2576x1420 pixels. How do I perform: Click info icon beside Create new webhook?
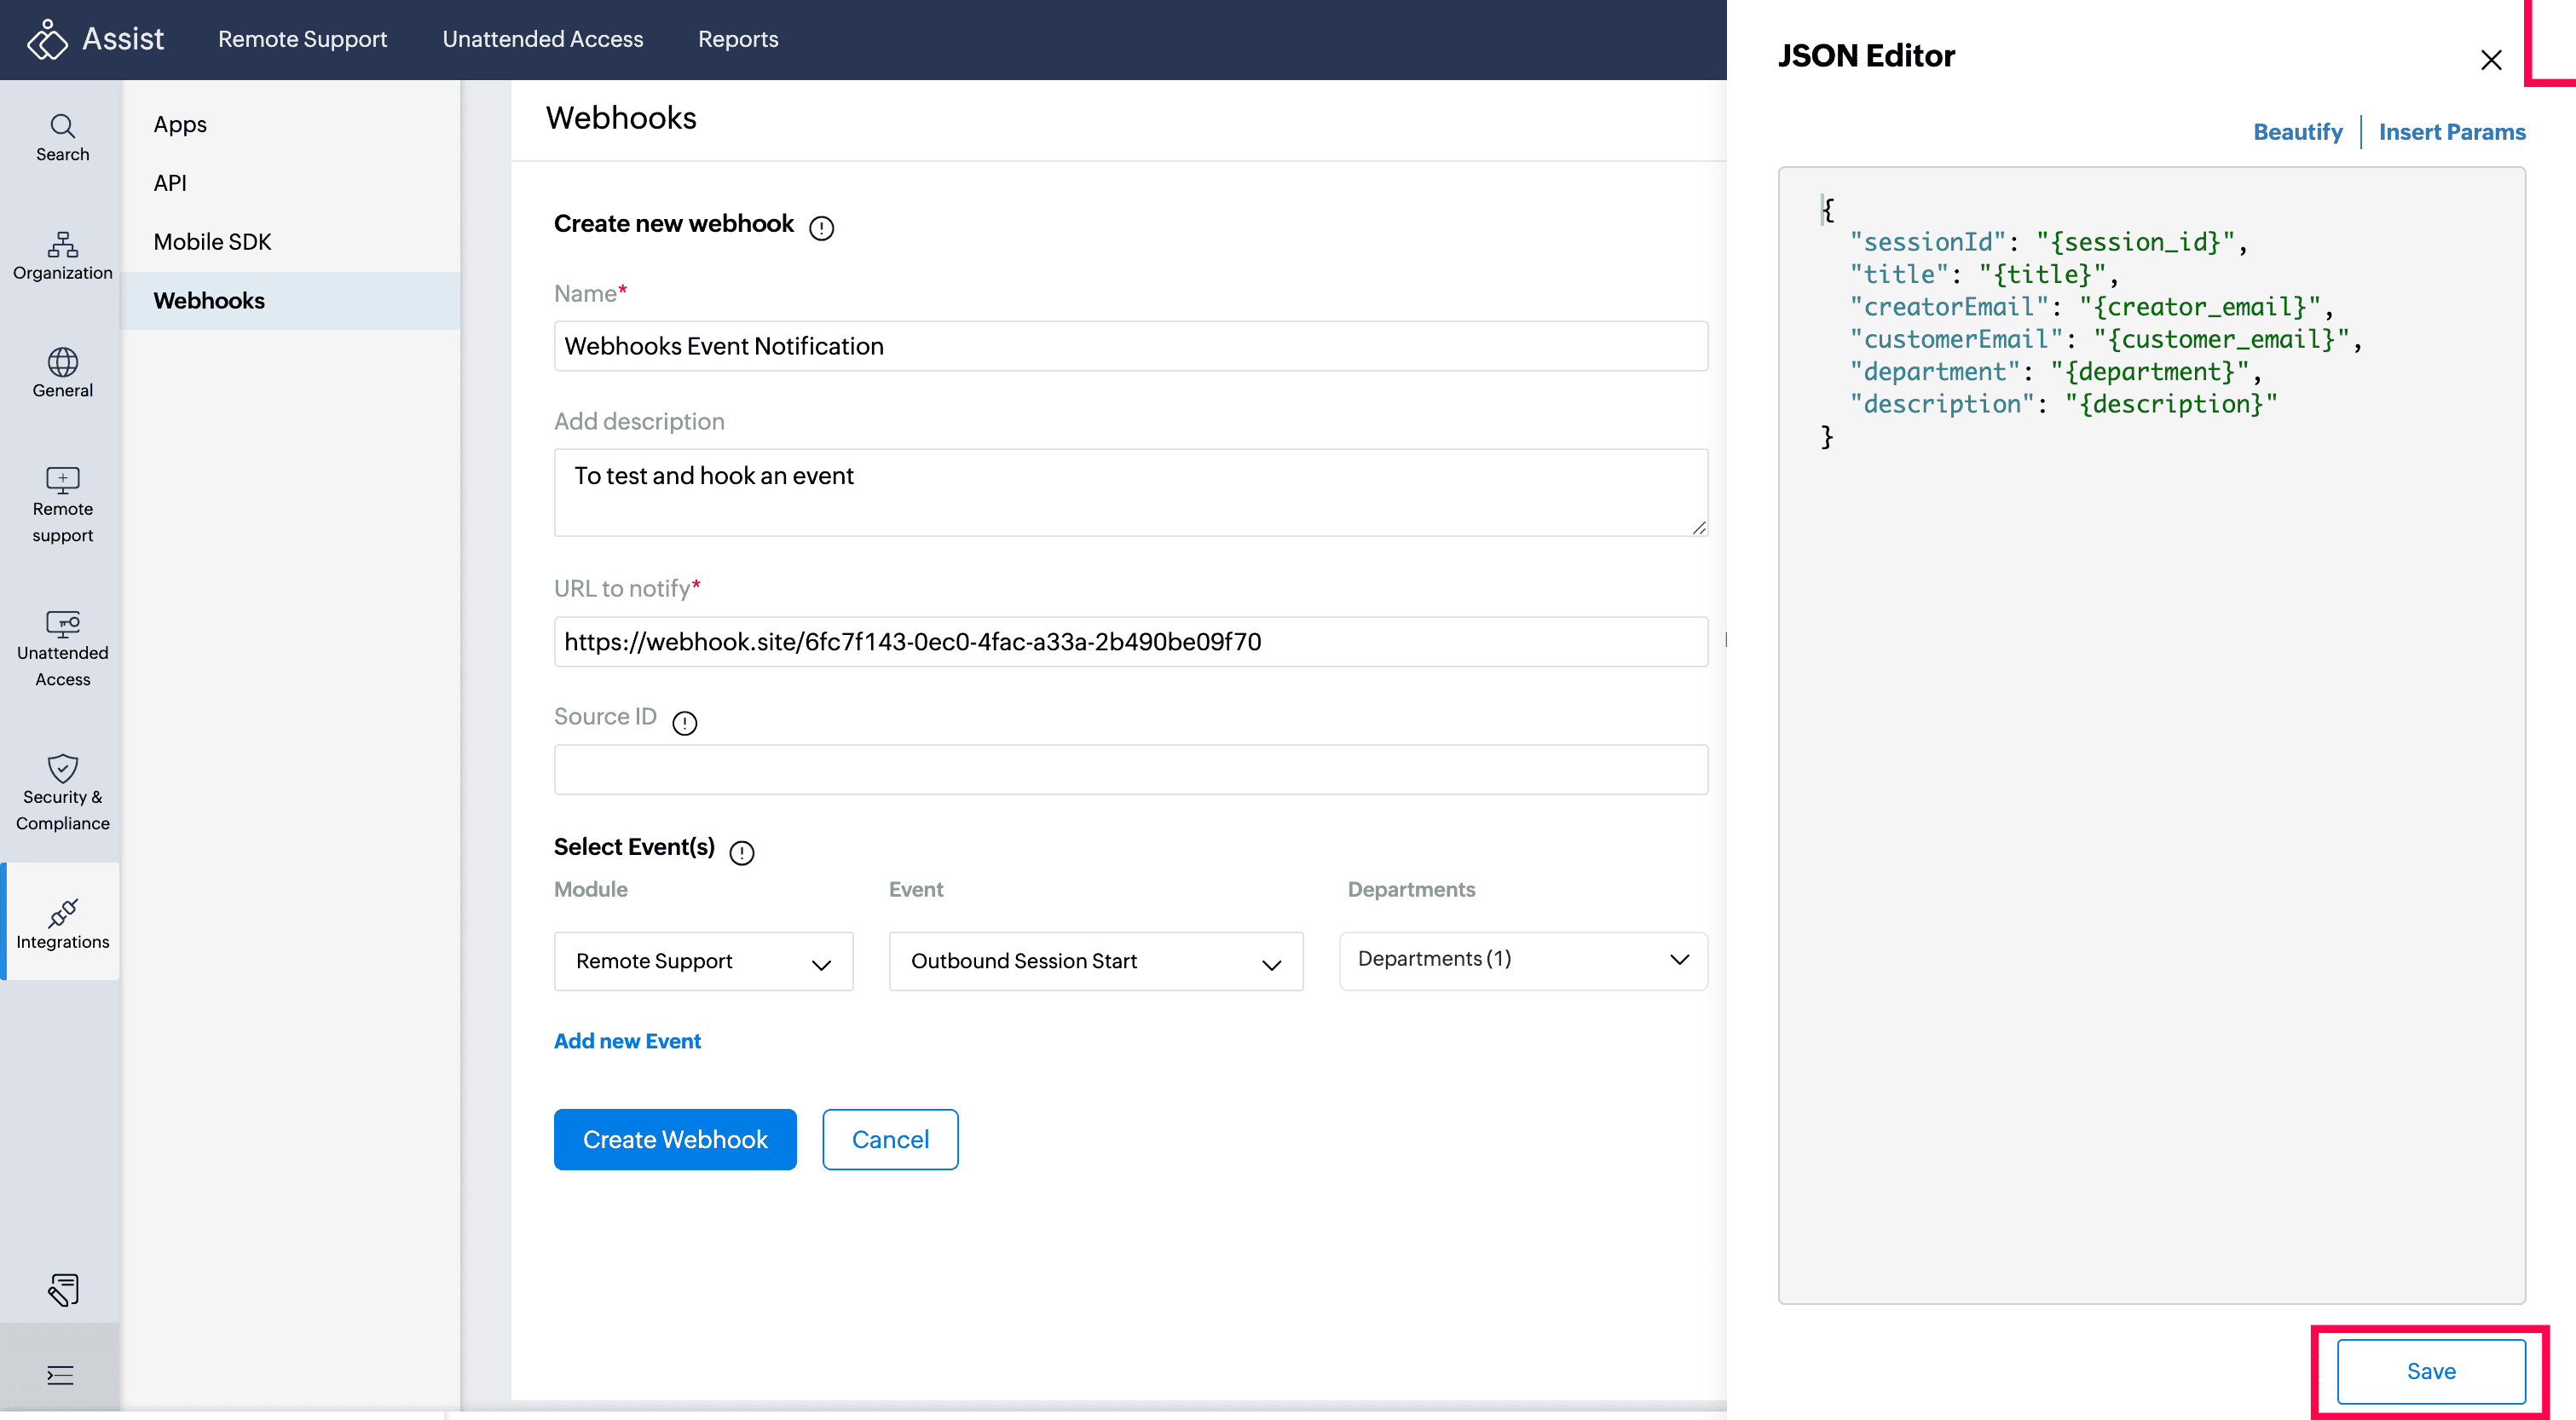pos(821,228)
